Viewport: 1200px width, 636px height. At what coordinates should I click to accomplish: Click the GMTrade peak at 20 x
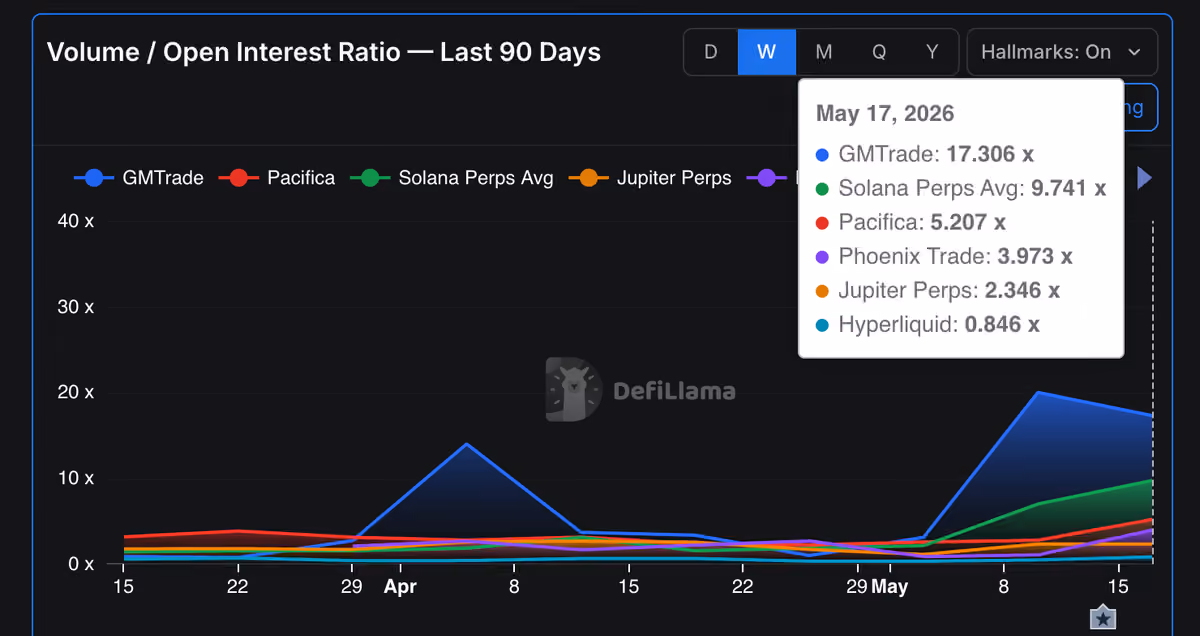pyautogui.click(x=1039, y=392)
